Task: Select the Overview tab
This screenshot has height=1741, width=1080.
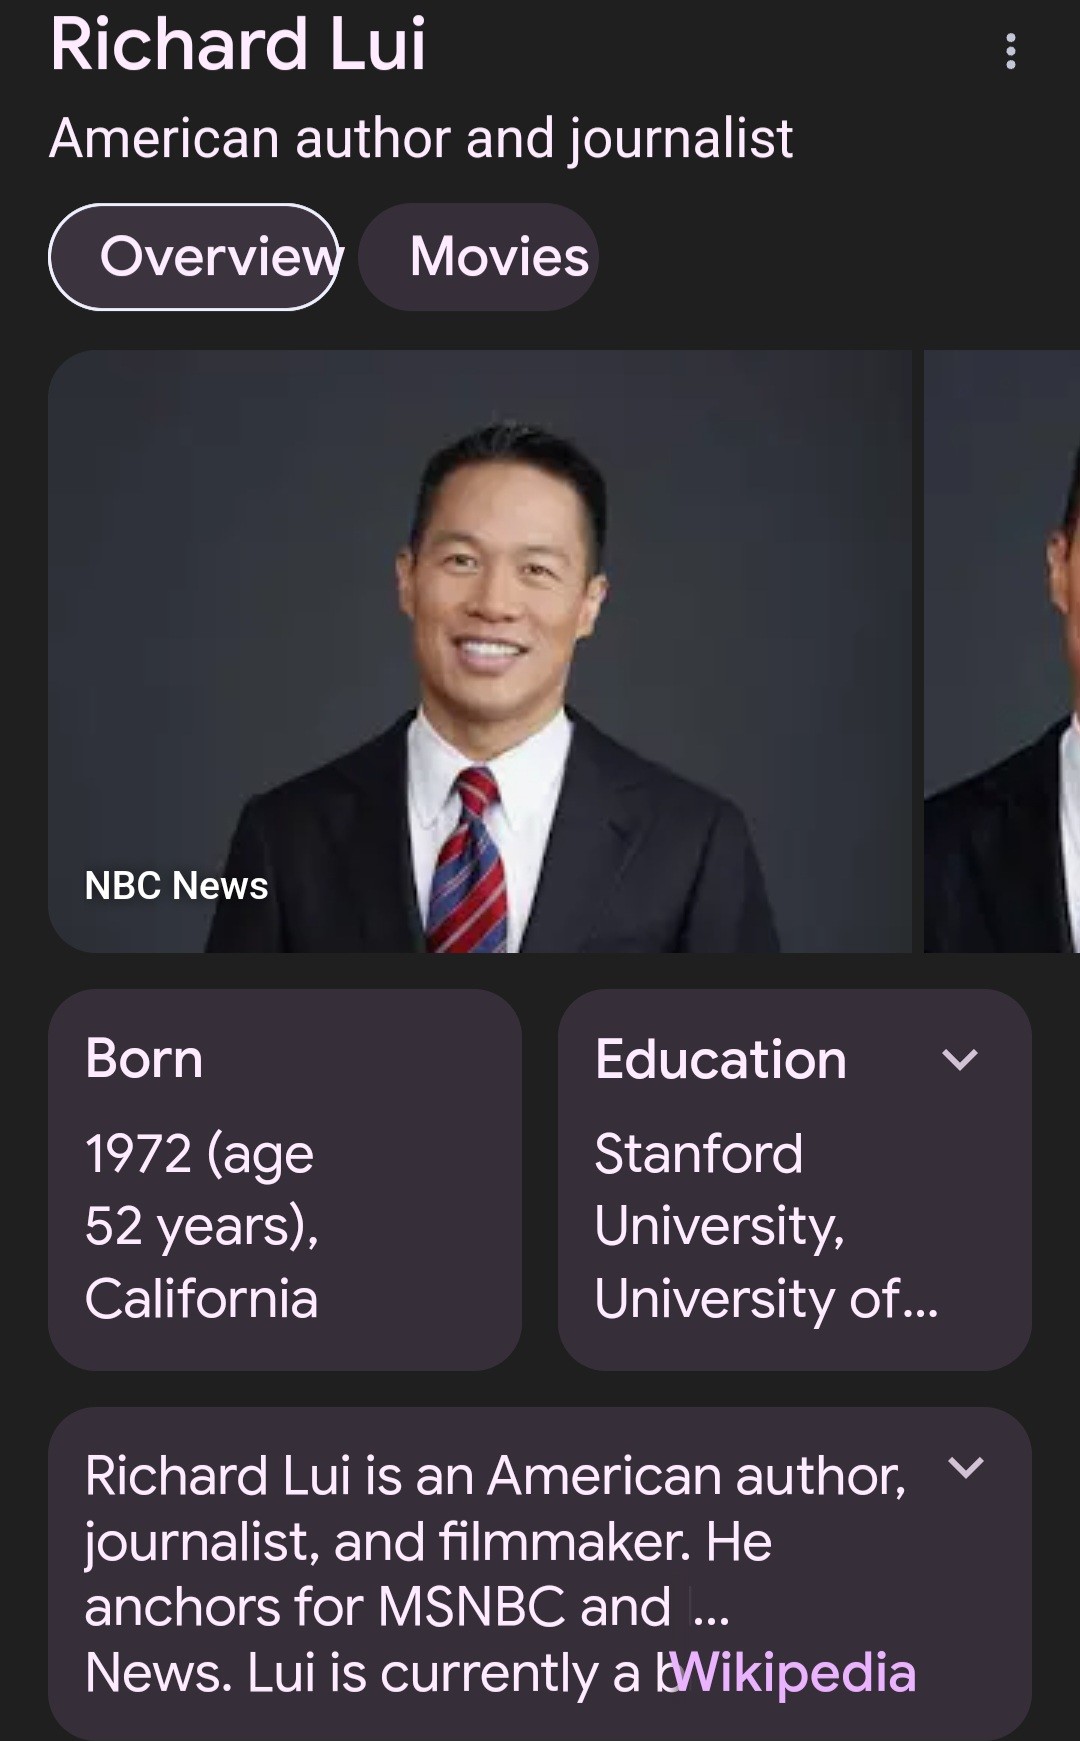Action: 194,257
